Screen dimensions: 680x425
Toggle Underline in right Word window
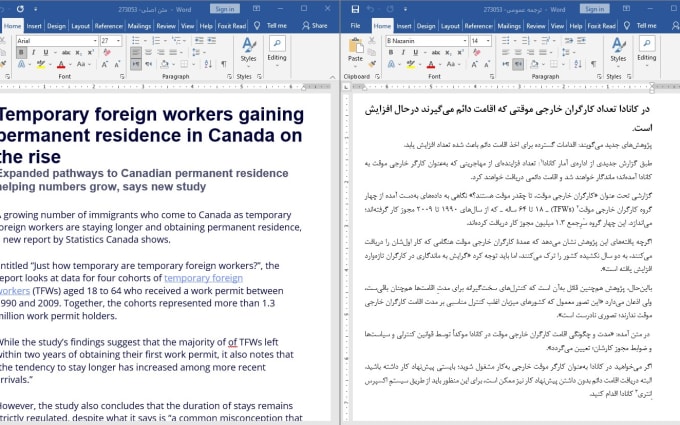(x=415, y=52)
